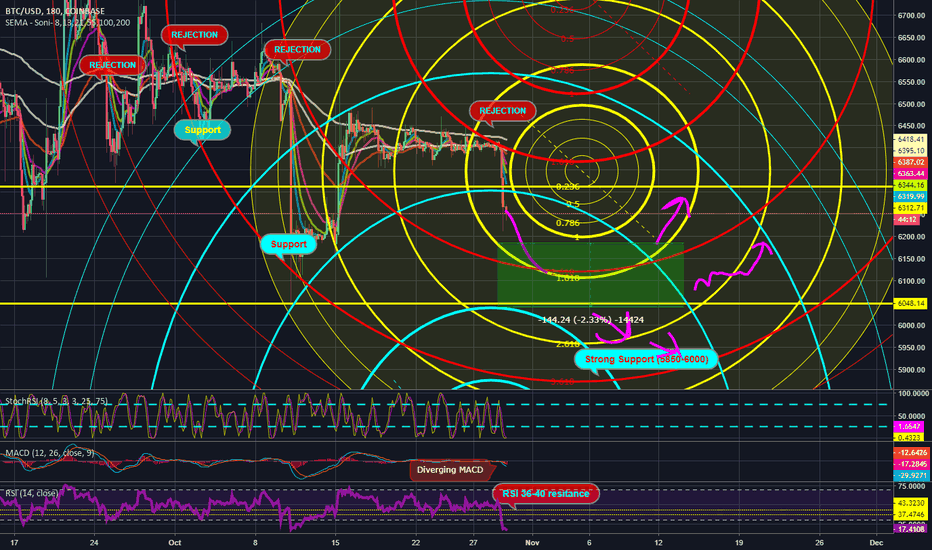Click the 75.0000 RSI scale label
932x550 pixels.
912,486
